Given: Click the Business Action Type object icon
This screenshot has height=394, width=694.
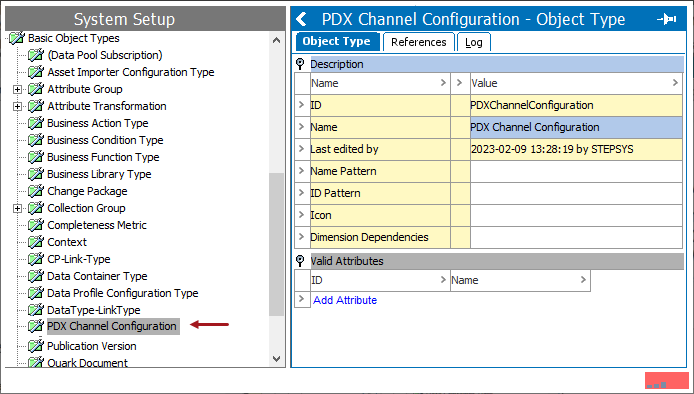Looking at the screenshot, I should (36, 123).
